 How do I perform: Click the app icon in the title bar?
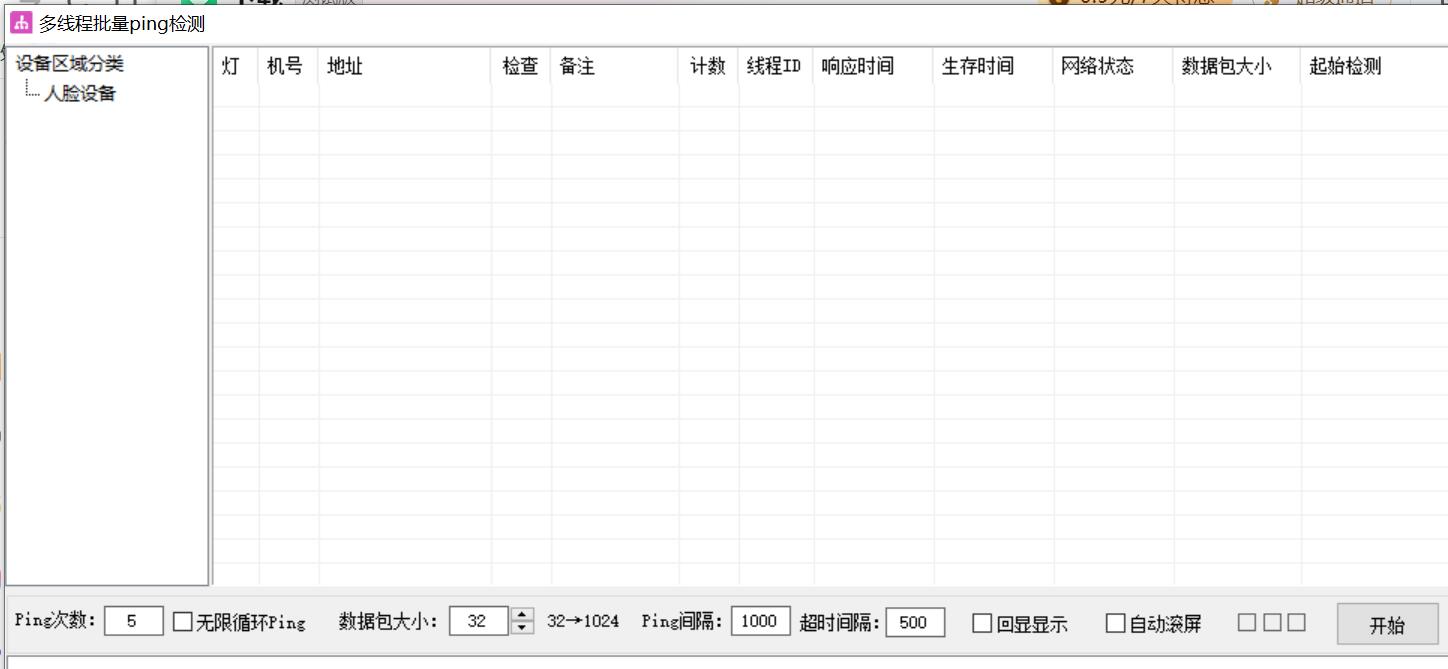[x=21, y=23]
